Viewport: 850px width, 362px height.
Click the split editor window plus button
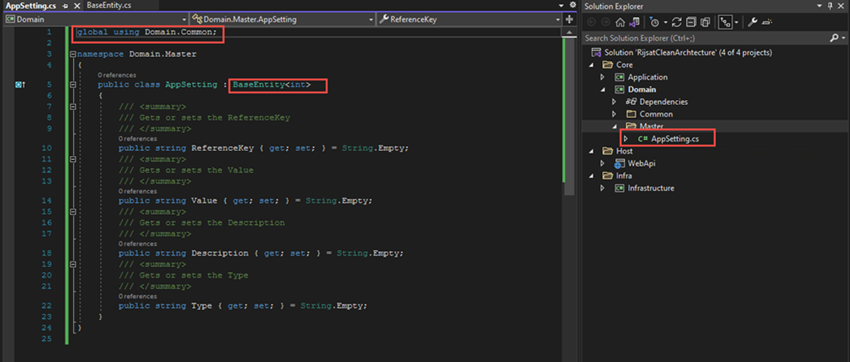pyautogui.click(x=569, y=19)
